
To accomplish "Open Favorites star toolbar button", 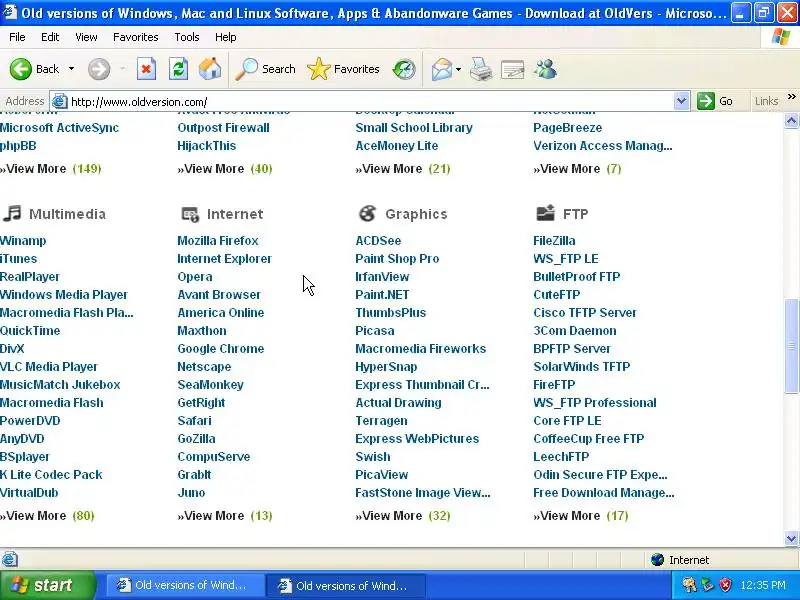I will pyautogui.click(x=343, y=69).
